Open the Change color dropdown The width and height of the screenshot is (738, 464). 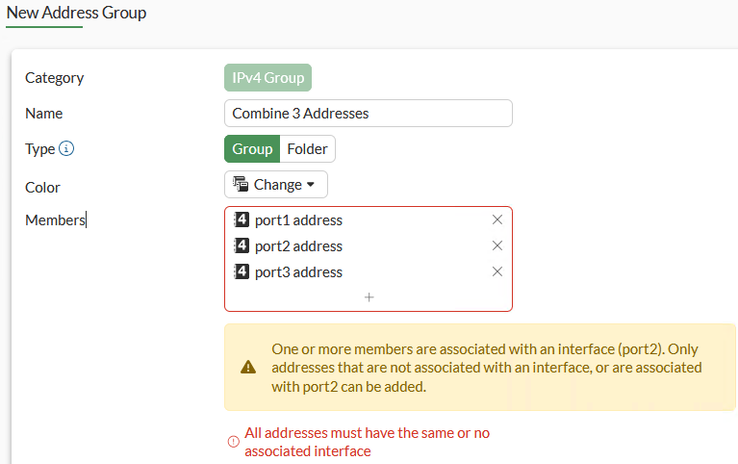coord(276,184)
